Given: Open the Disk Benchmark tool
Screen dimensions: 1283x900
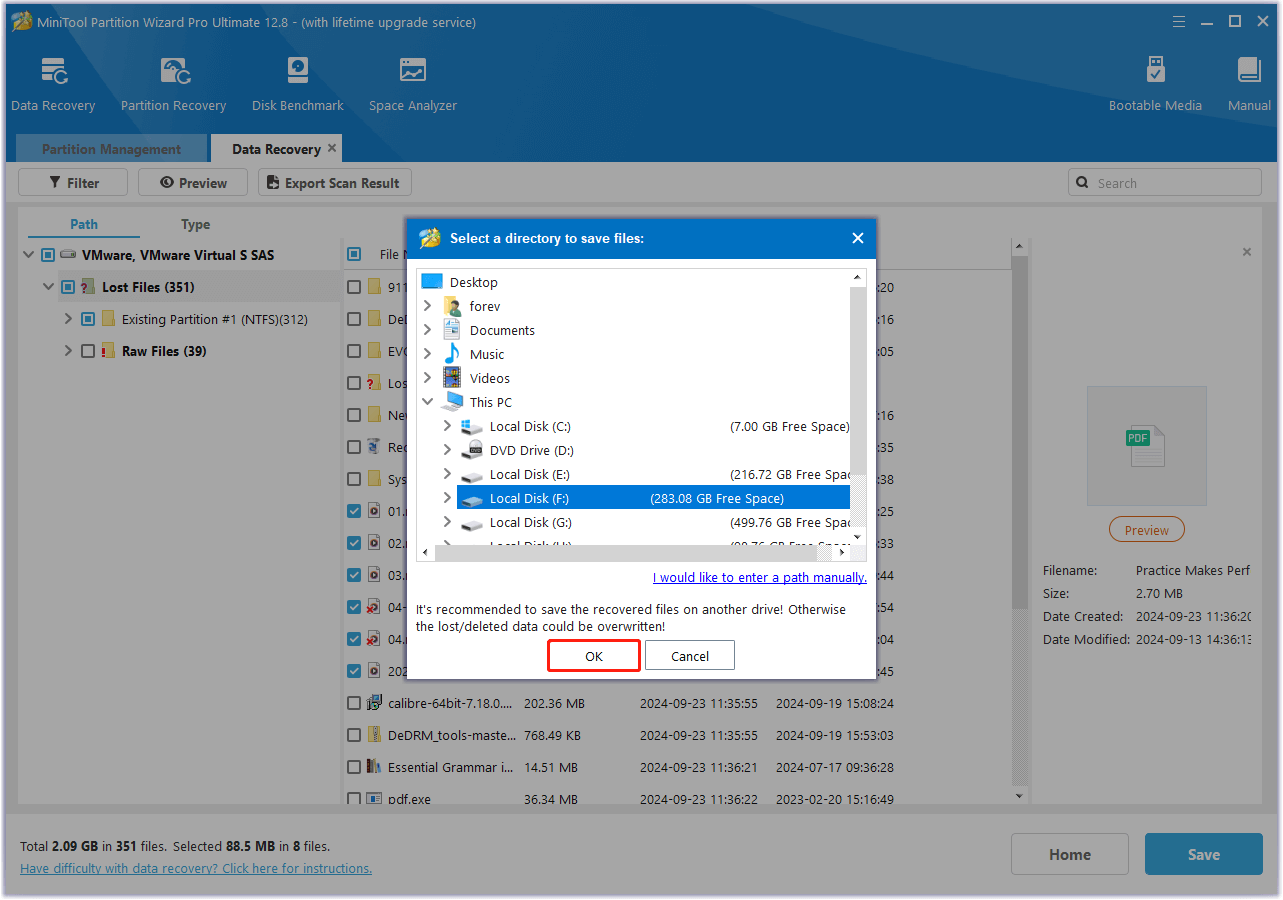Looking at the screenshot, I should click(x=297, y=72).
